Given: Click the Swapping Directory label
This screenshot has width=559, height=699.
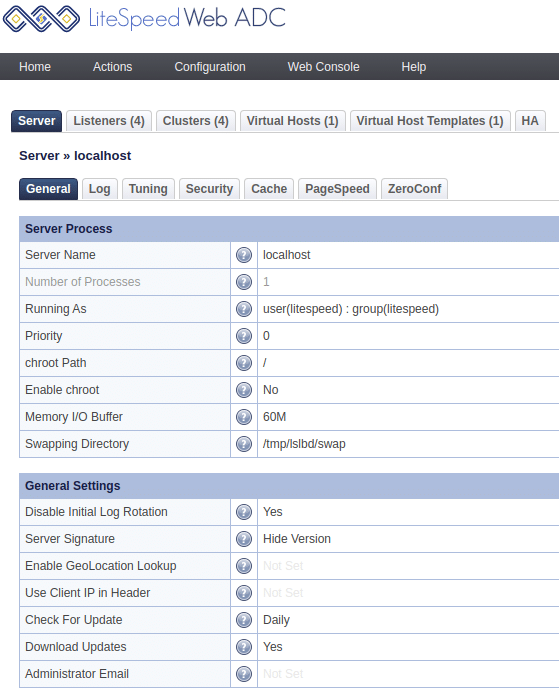Looking at the screenshot, I should pyautogui.click(x=77, y=444).
